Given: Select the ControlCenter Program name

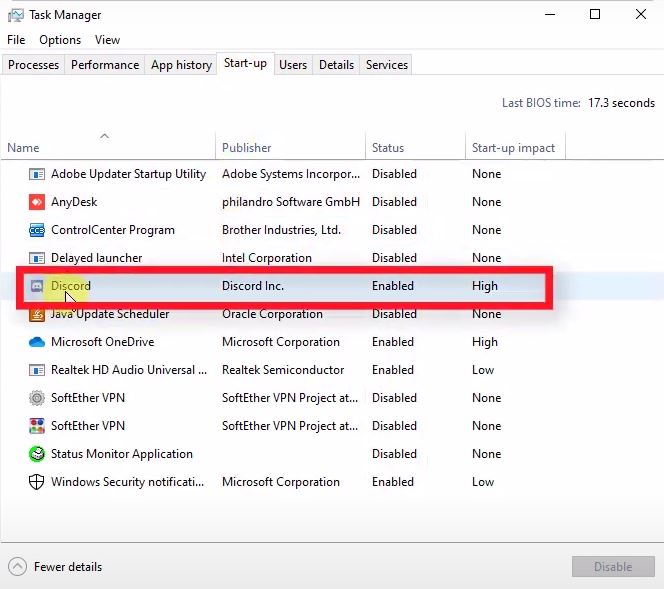Looking at the screenshot, I should tap(113, 230).
